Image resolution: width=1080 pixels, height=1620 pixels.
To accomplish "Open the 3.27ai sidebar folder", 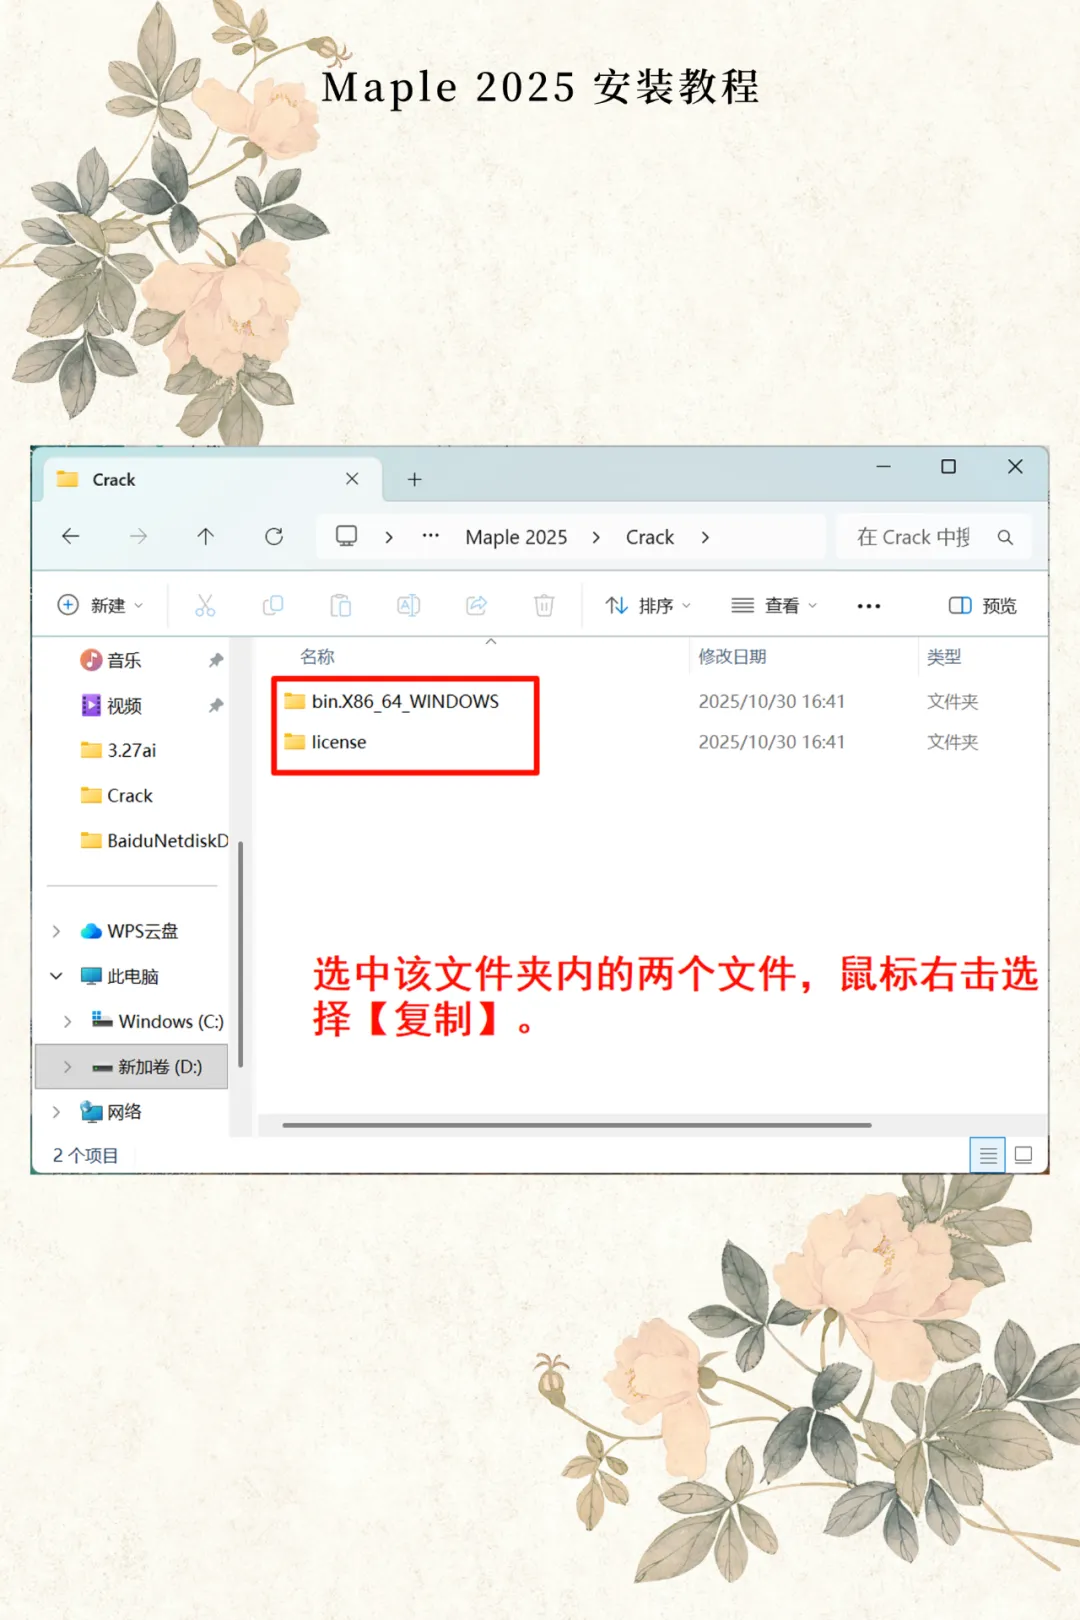I will [x=119, y=750].
